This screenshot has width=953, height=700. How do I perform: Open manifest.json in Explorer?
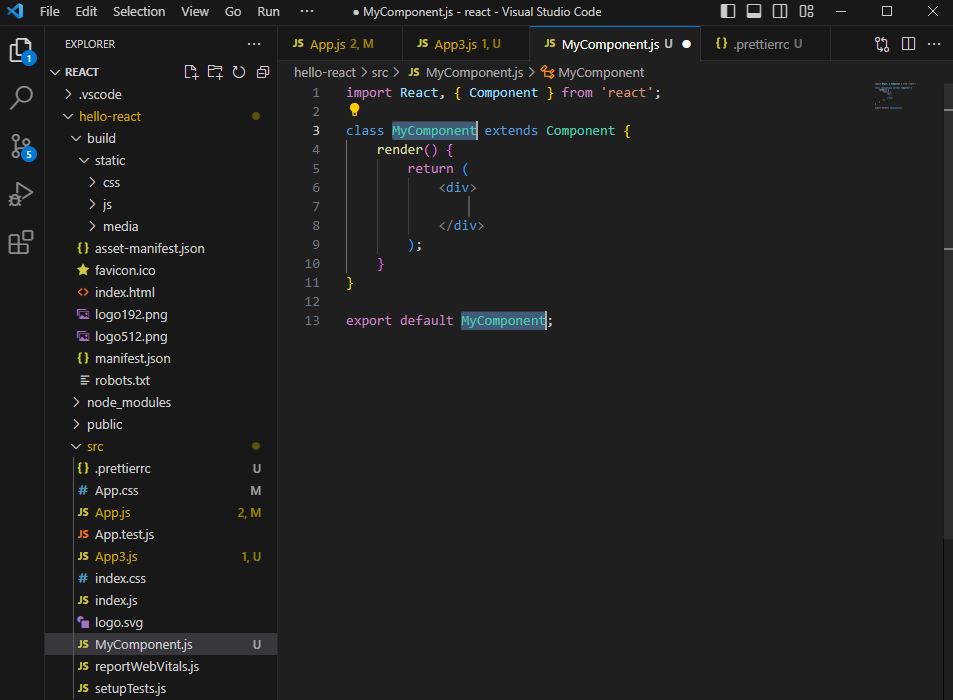pyautogui.click(x=132, y=359)
